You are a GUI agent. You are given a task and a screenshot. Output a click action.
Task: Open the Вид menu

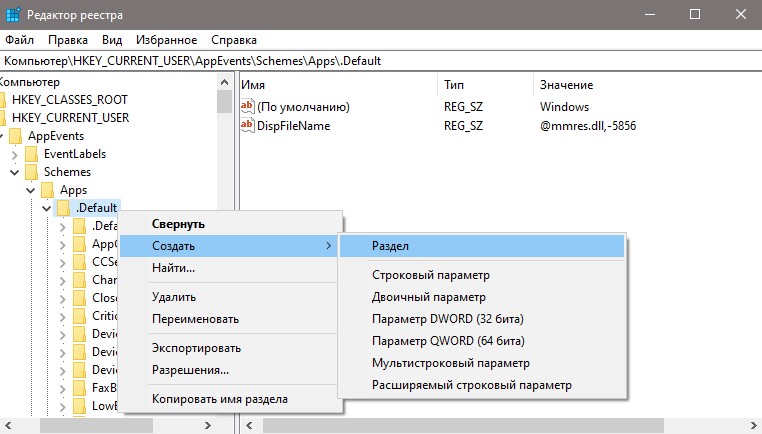point(112,40)
